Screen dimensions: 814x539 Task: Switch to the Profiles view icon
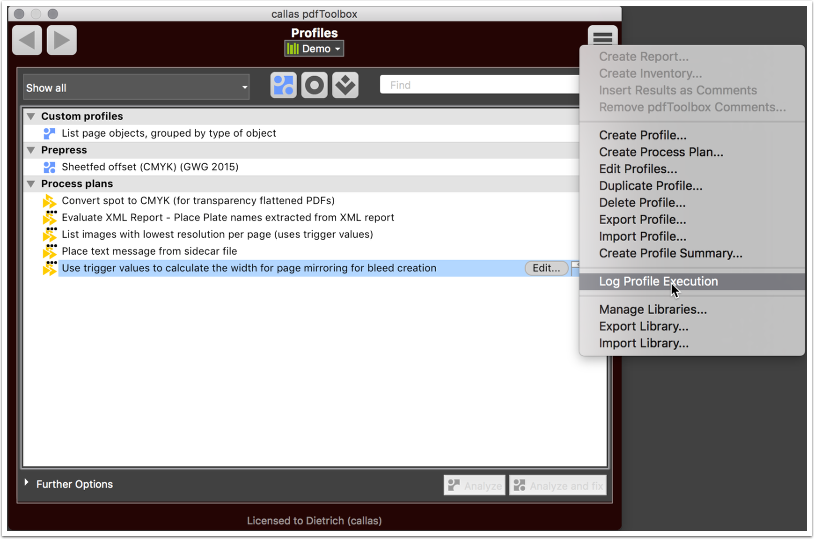(x=283, y=85)
